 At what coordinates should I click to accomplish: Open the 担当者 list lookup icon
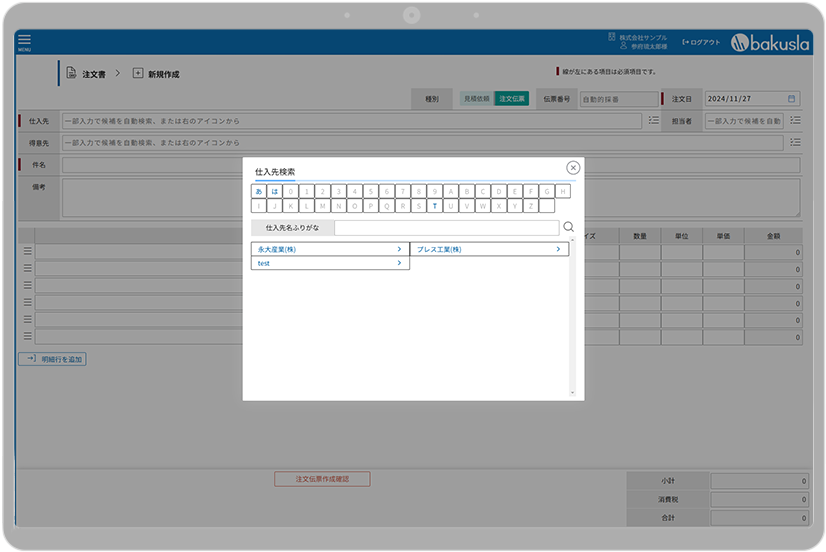795,120
